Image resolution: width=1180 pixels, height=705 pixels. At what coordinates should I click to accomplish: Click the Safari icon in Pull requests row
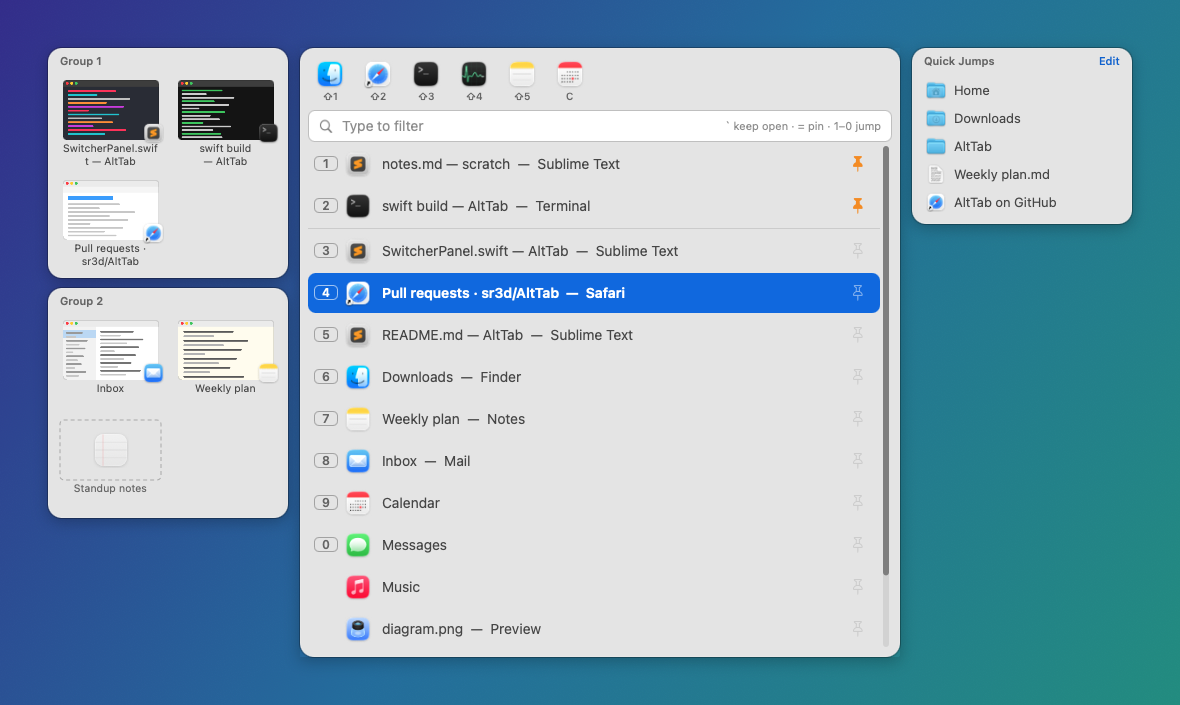point(358,293)
